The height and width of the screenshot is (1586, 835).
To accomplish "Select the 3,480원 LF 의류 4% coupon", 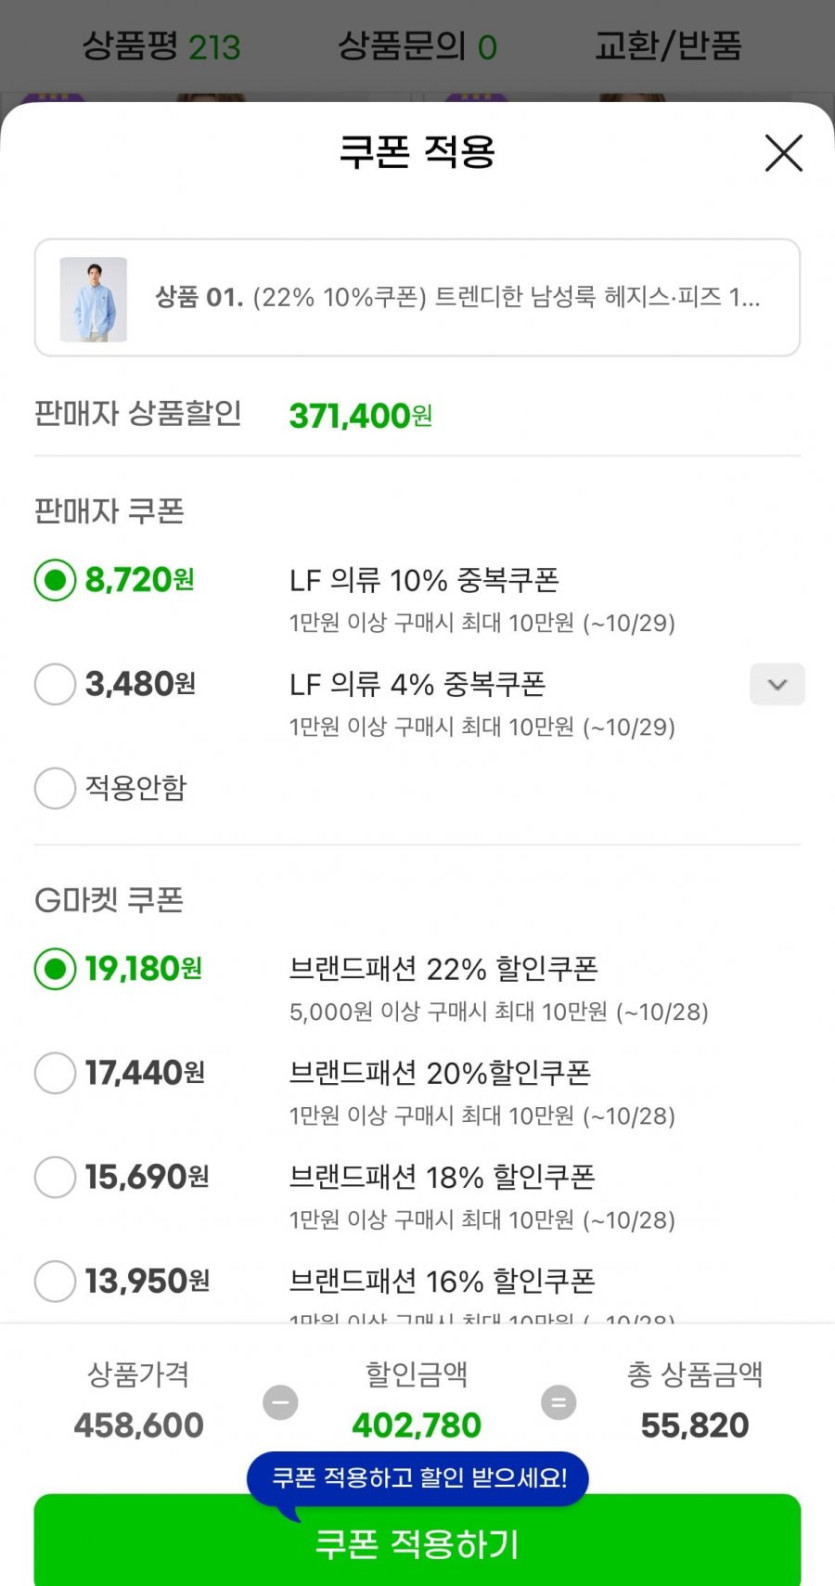I will 55,684.
